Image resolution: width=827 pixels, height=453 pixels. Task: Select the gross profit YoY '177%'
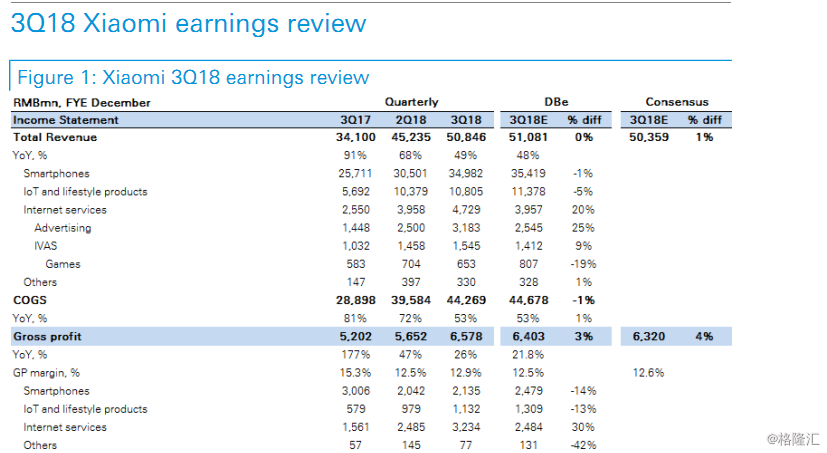pos(355,355)
